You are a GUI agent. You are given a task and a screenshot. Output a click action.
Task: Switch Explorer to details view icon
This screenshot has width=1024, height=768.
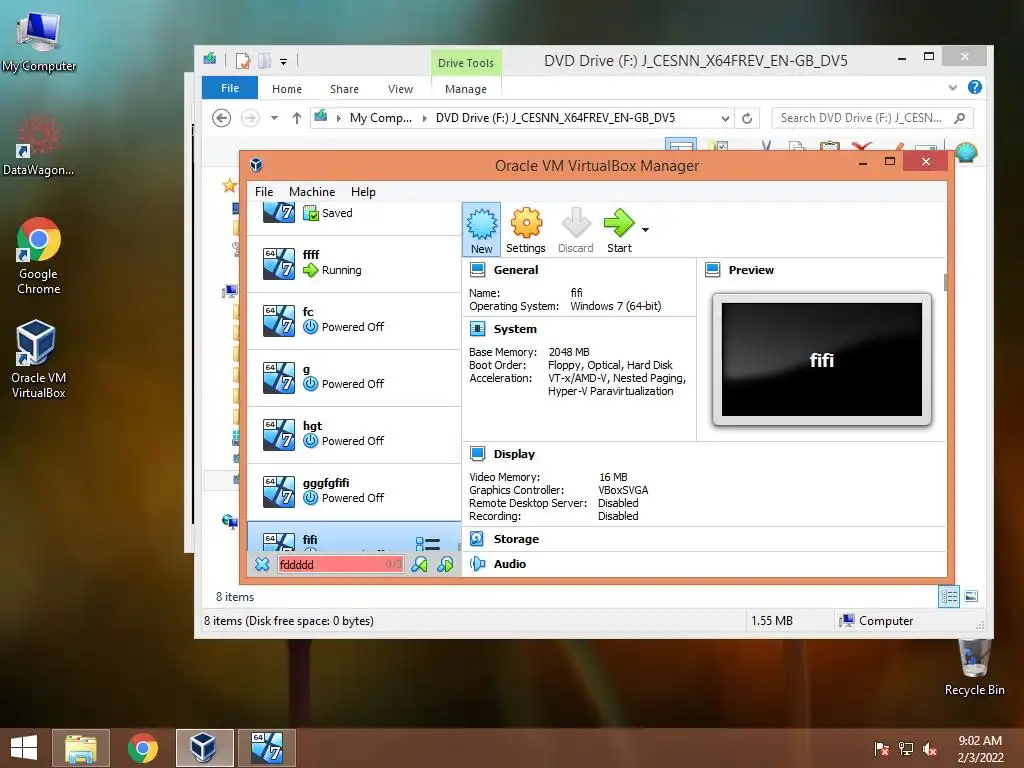[x=949, y=596]
